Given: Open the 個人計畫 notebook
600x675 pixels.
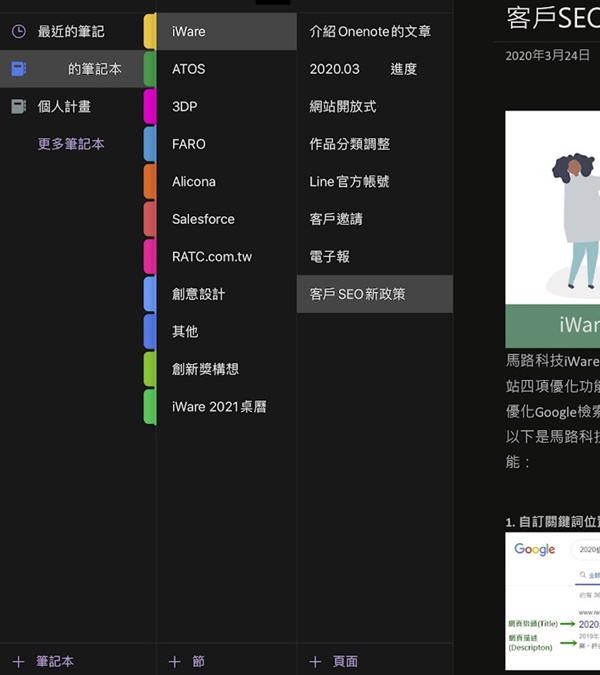Looking at the screenshot, I should coord(71,106).
